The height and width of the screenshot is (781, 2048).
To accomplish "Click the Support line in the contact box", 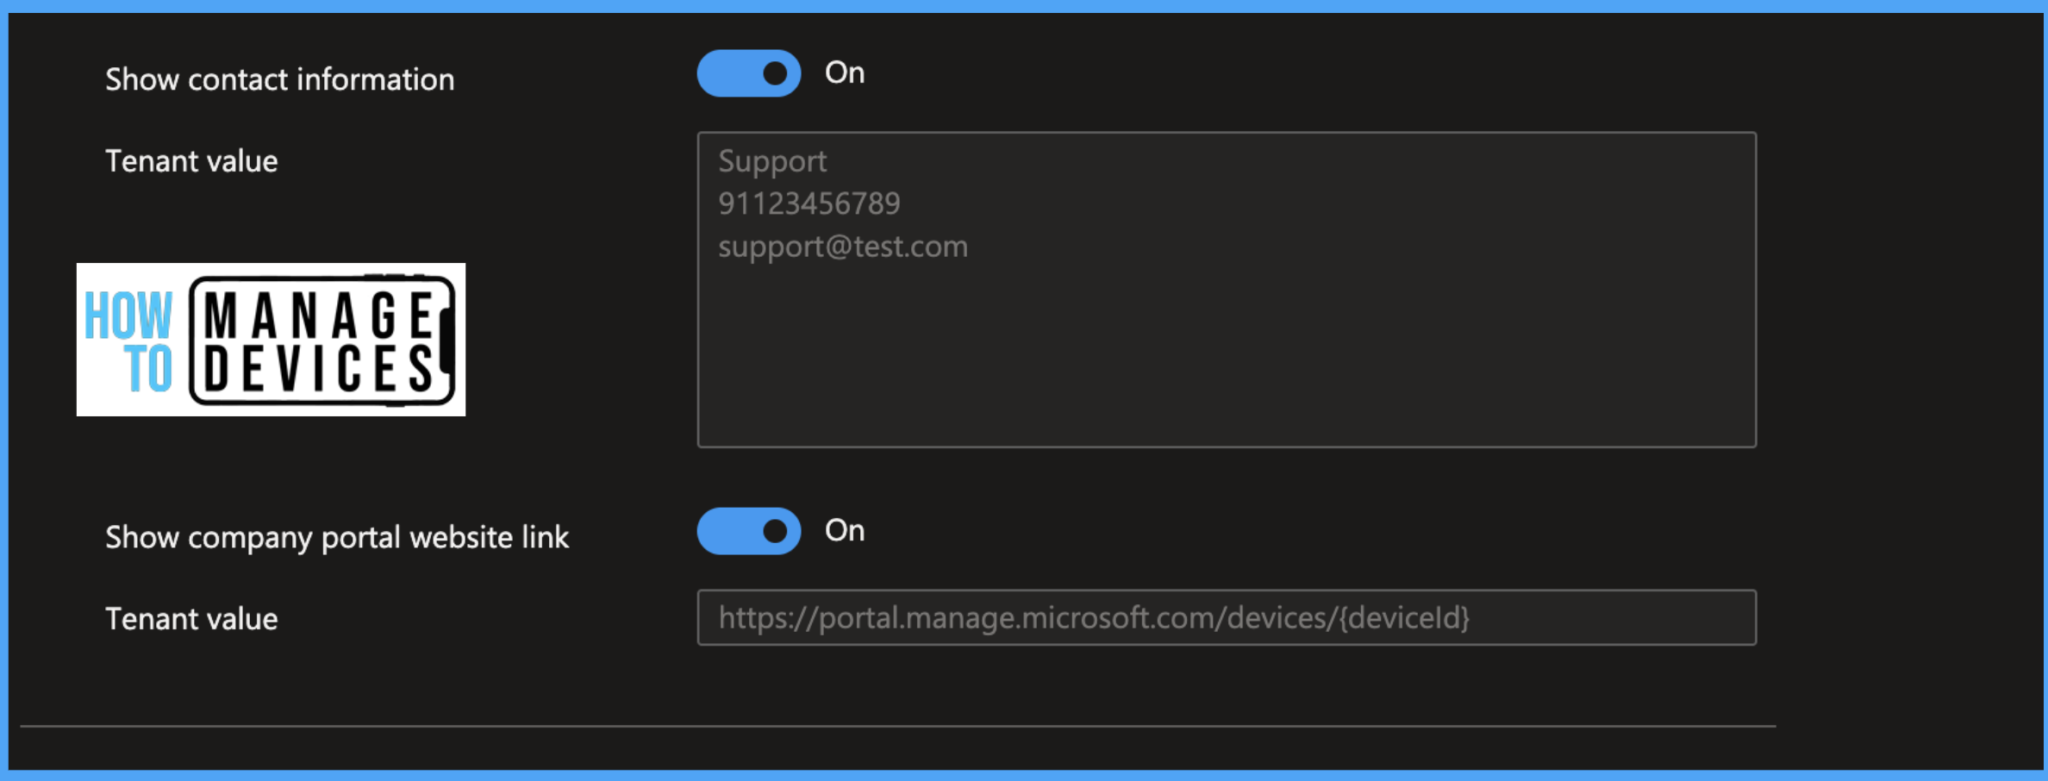I will pos(773,162).
